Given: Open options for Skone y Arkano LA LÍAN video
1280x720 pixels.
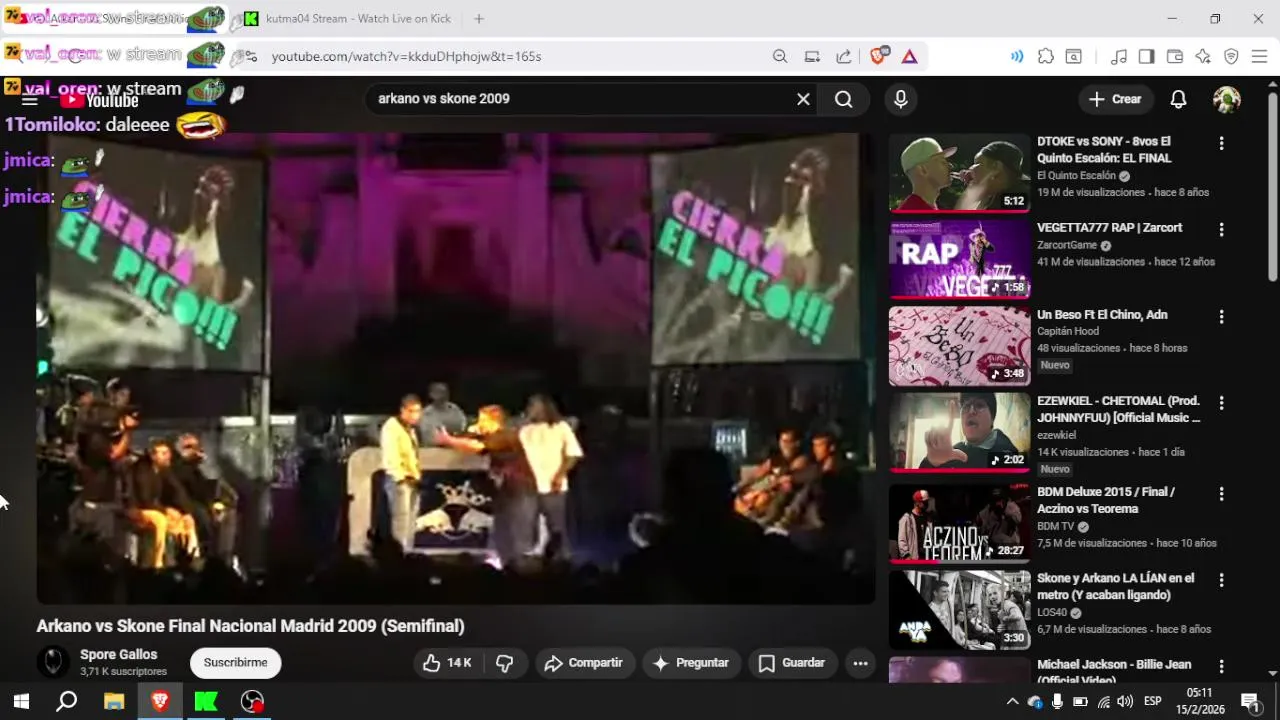Looking at the screenshot, I should click(1221, 580).
